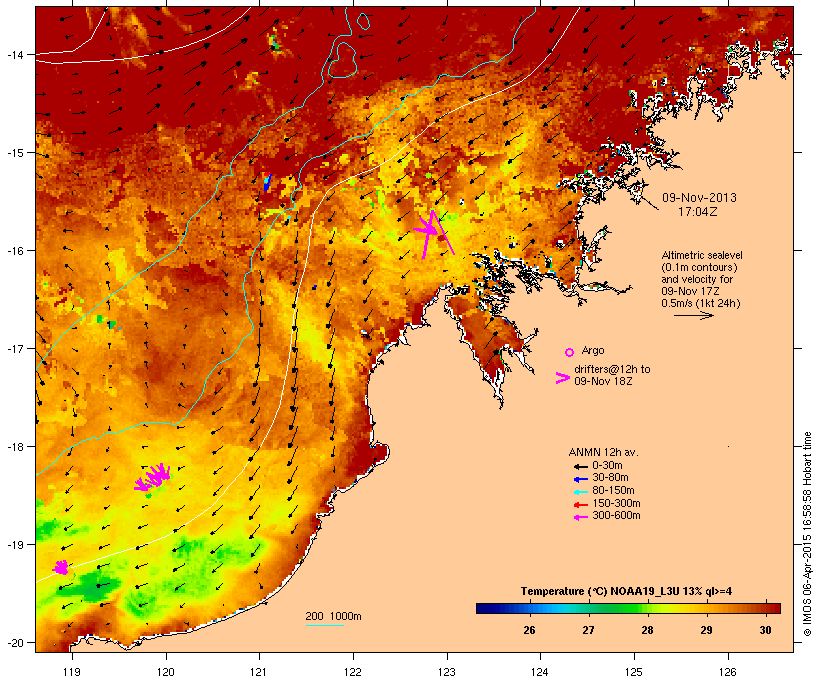Click the time label 17:04Z
The width and height of the screenshot is (820, 680).
click(697, 212)
